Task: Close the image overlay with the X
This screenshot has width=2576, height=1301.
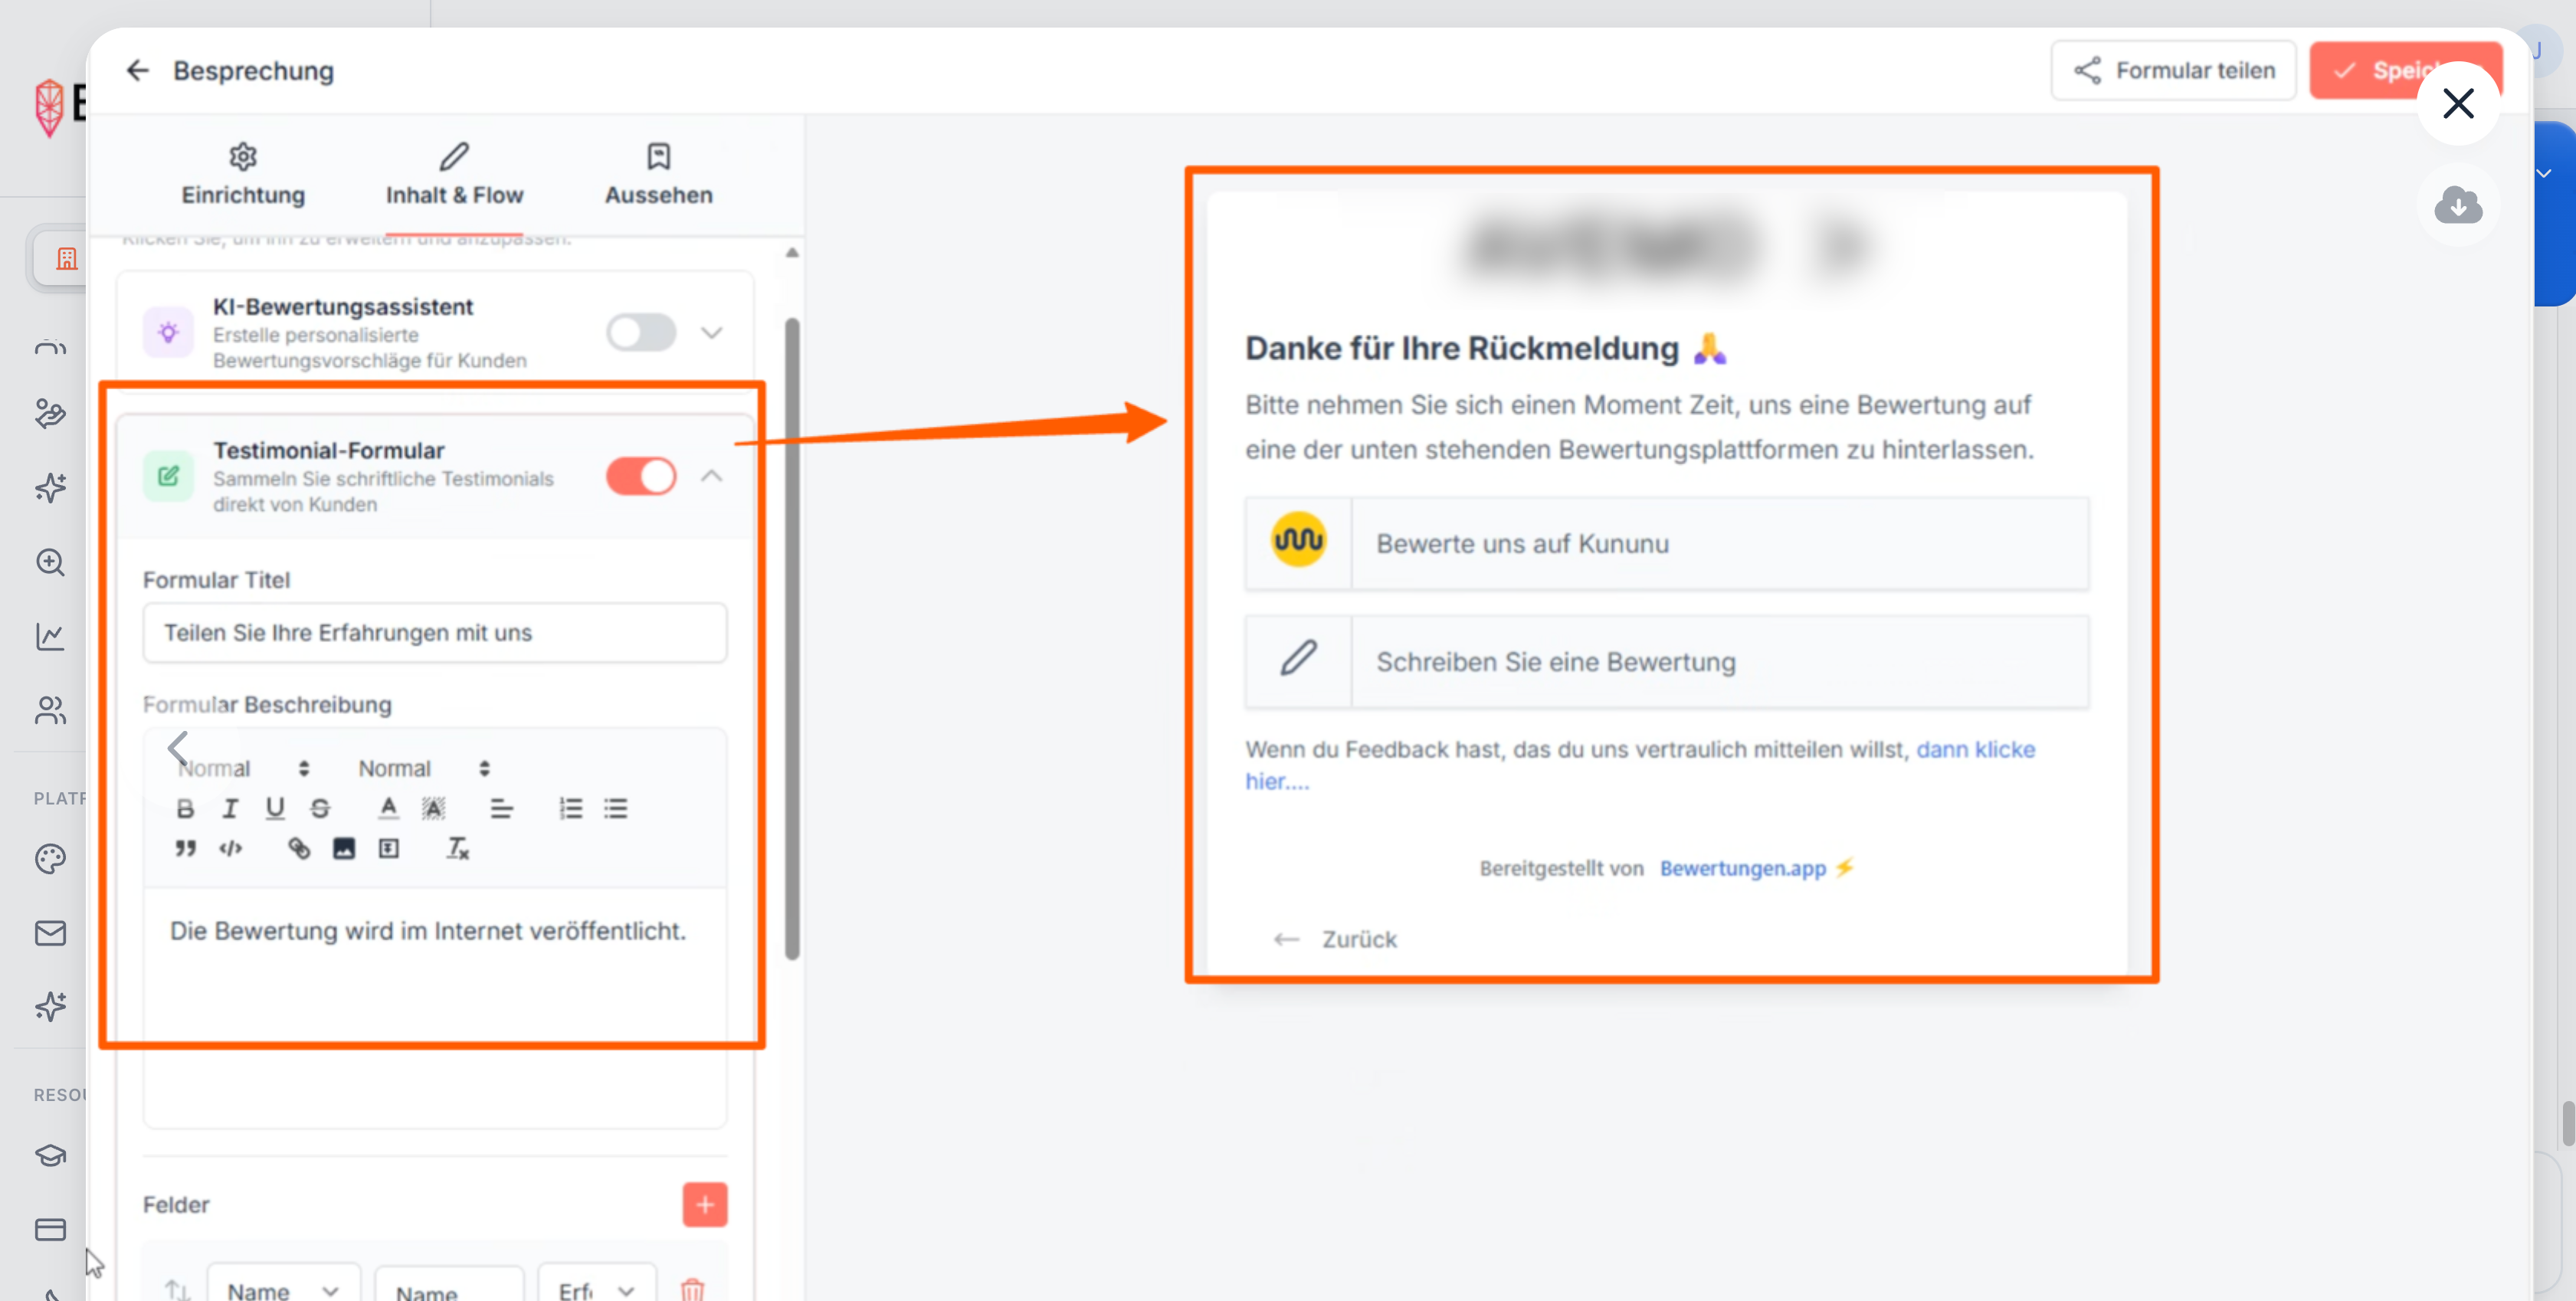Action: [x=2458, y=103]
